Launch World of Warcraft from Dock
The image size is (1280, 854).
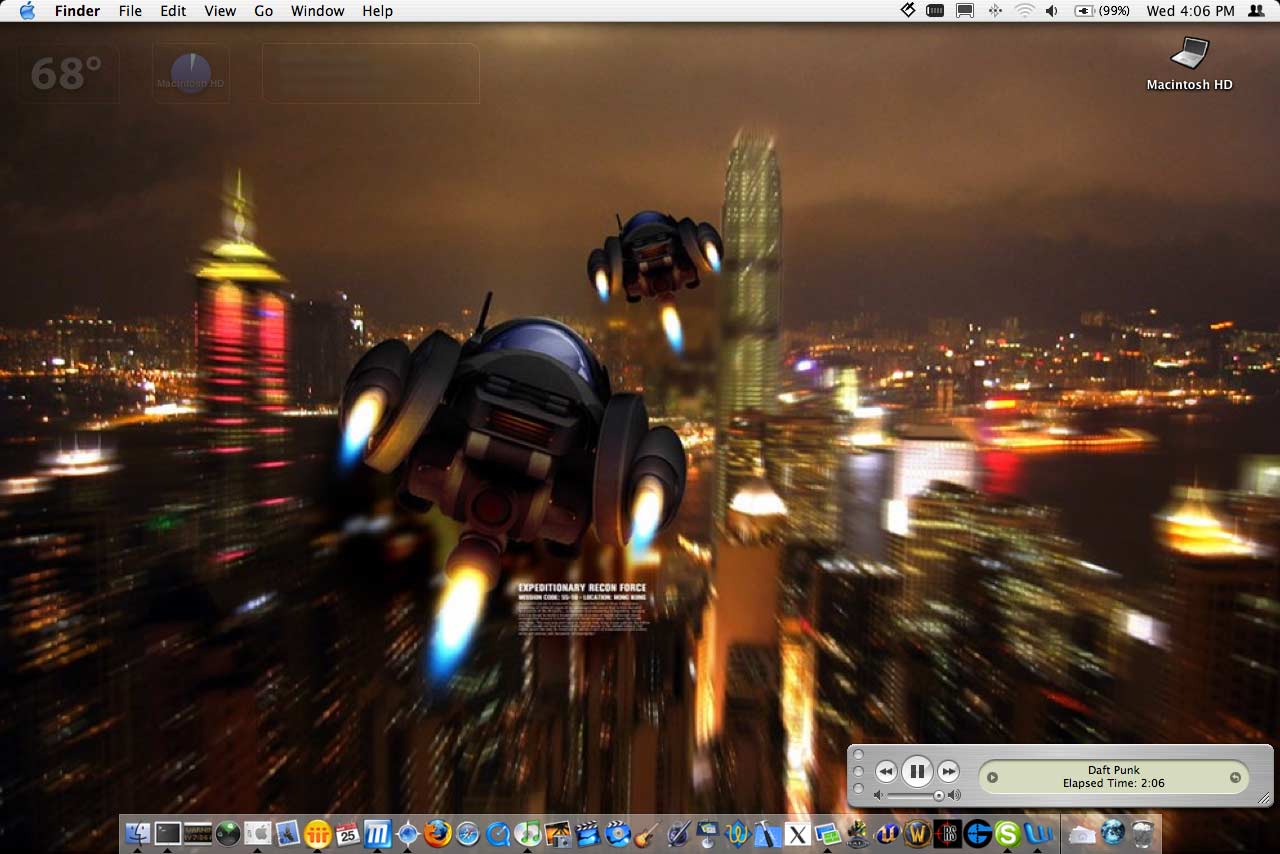[x=918, y=833]
